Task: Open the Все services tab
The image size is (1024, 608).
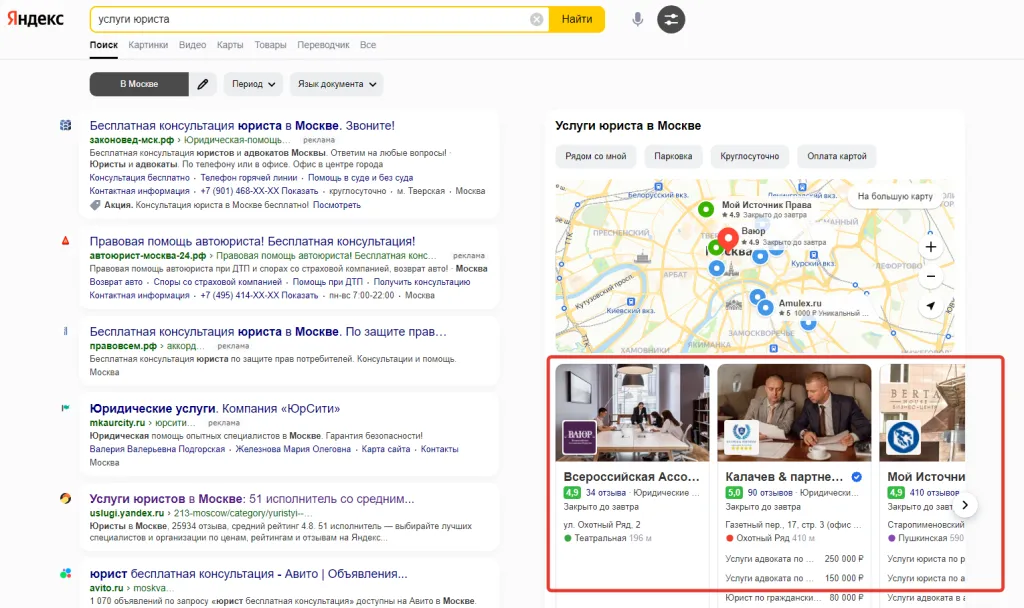Action: click(368, 45)
